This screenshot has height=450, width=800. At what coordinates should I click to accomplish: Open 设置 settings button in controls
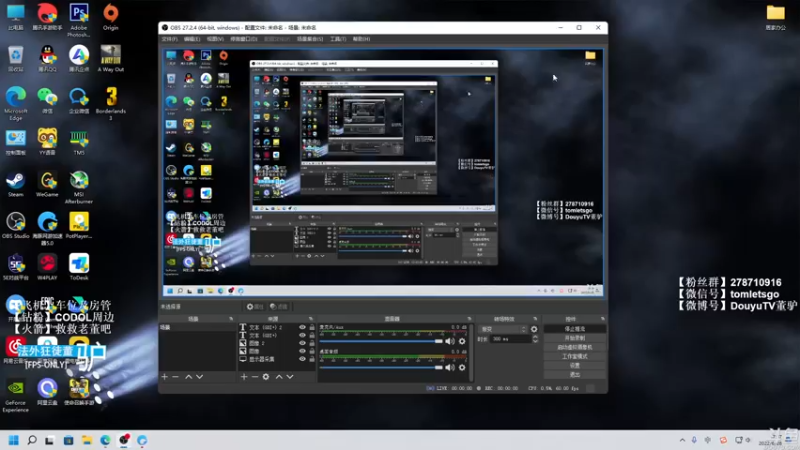point(574,366)
